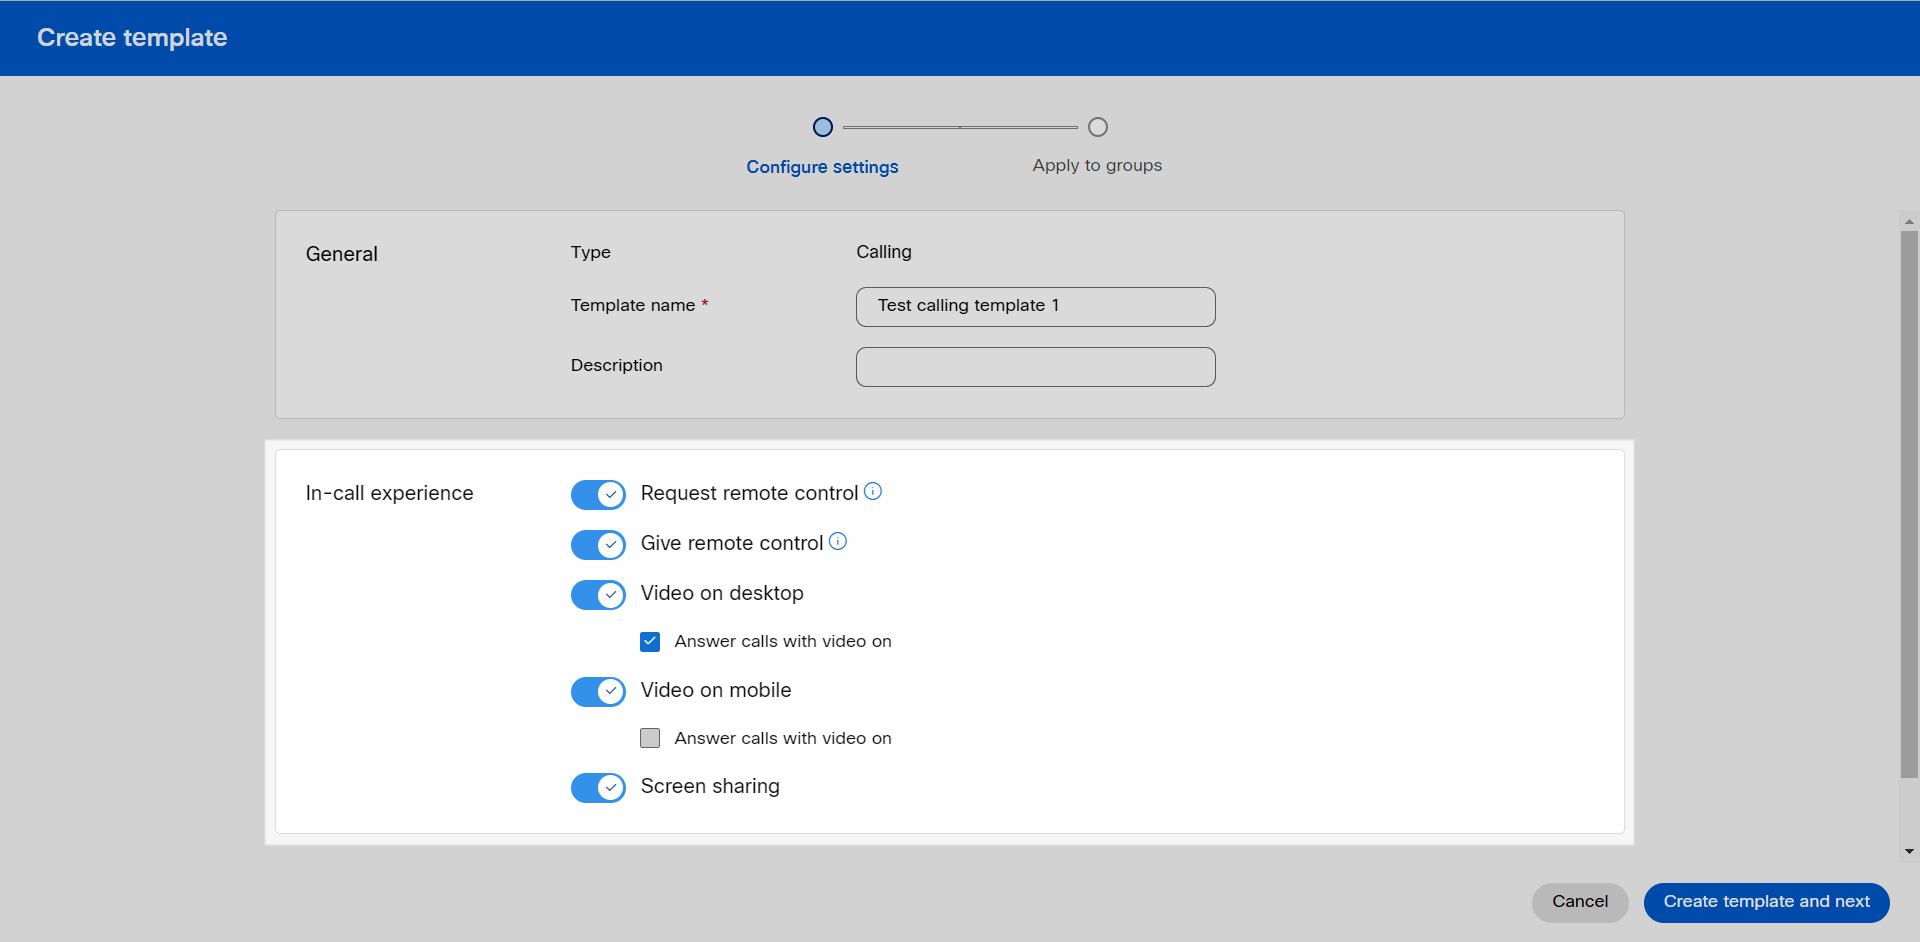Focus the Template name input field
The image size is (1920, 942).
pyautogui.click(x=1036, y=307)
